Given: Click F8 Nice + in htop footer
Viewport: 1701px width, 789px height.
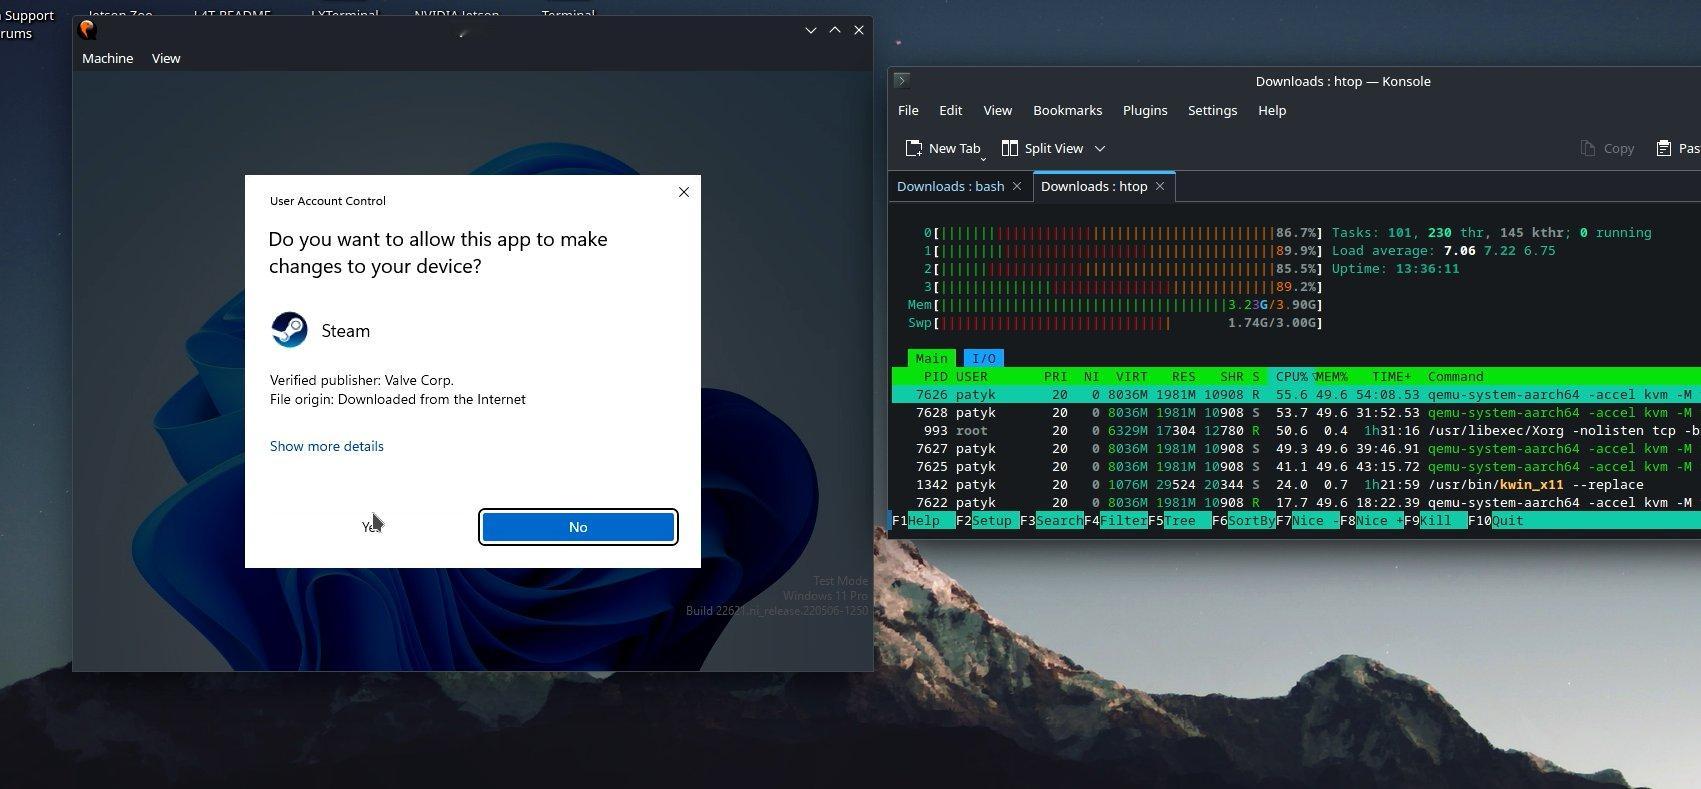Looking at the screenshot, I should pos(1371,520).
